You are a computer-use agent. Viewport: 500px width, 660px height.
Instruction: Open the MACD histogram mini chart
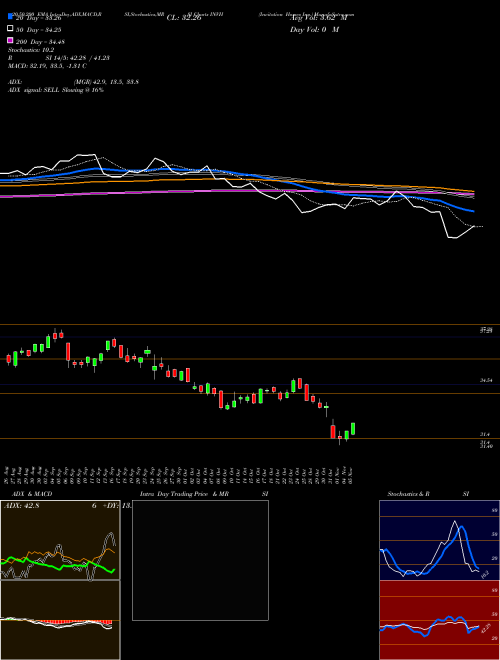[x=60, y=620]
